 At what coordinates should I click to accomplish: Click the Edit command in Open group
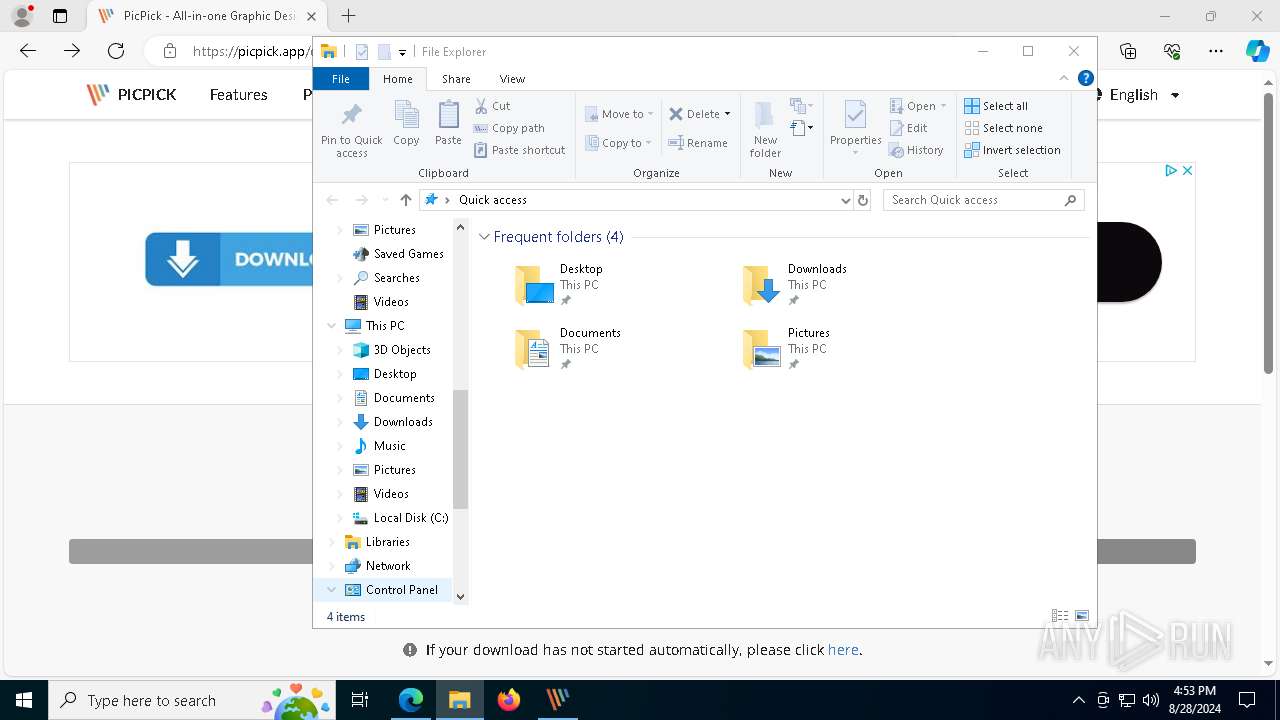[x=909, y=128]
